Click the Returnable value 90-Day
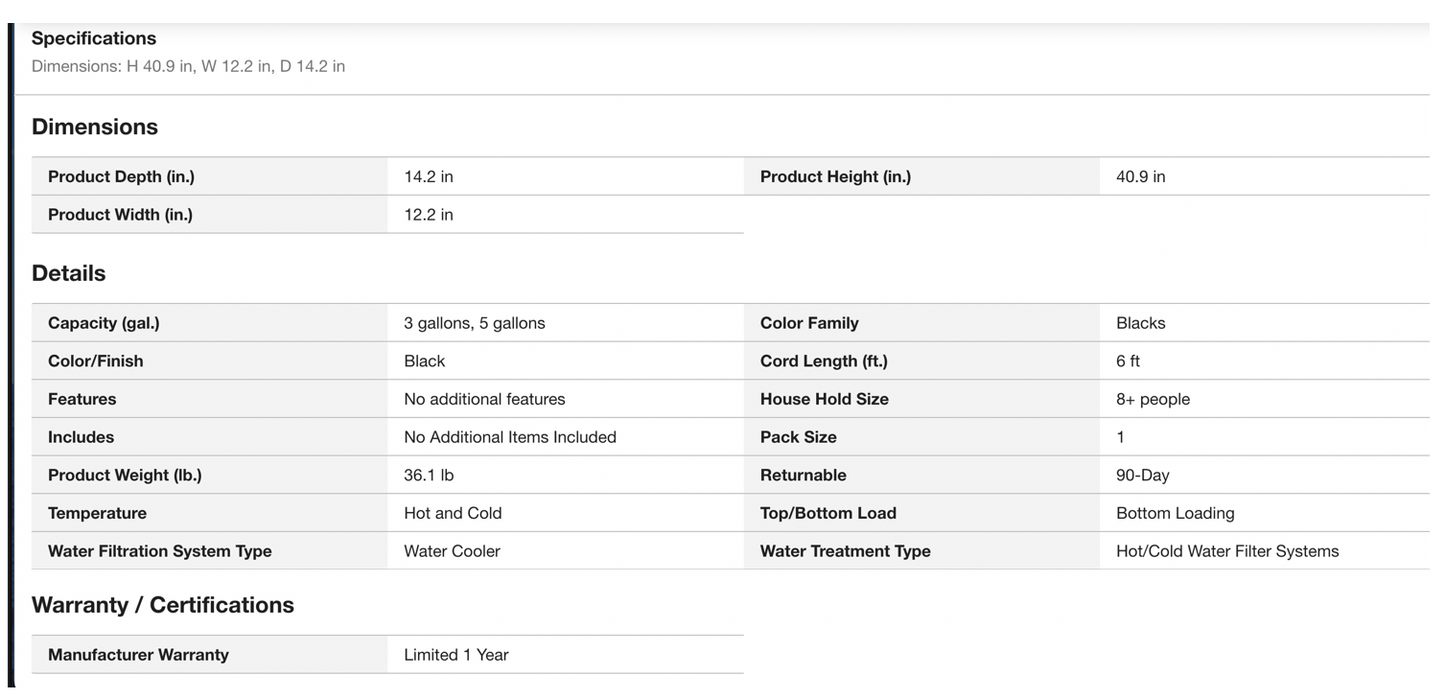 pos(1142,475)
